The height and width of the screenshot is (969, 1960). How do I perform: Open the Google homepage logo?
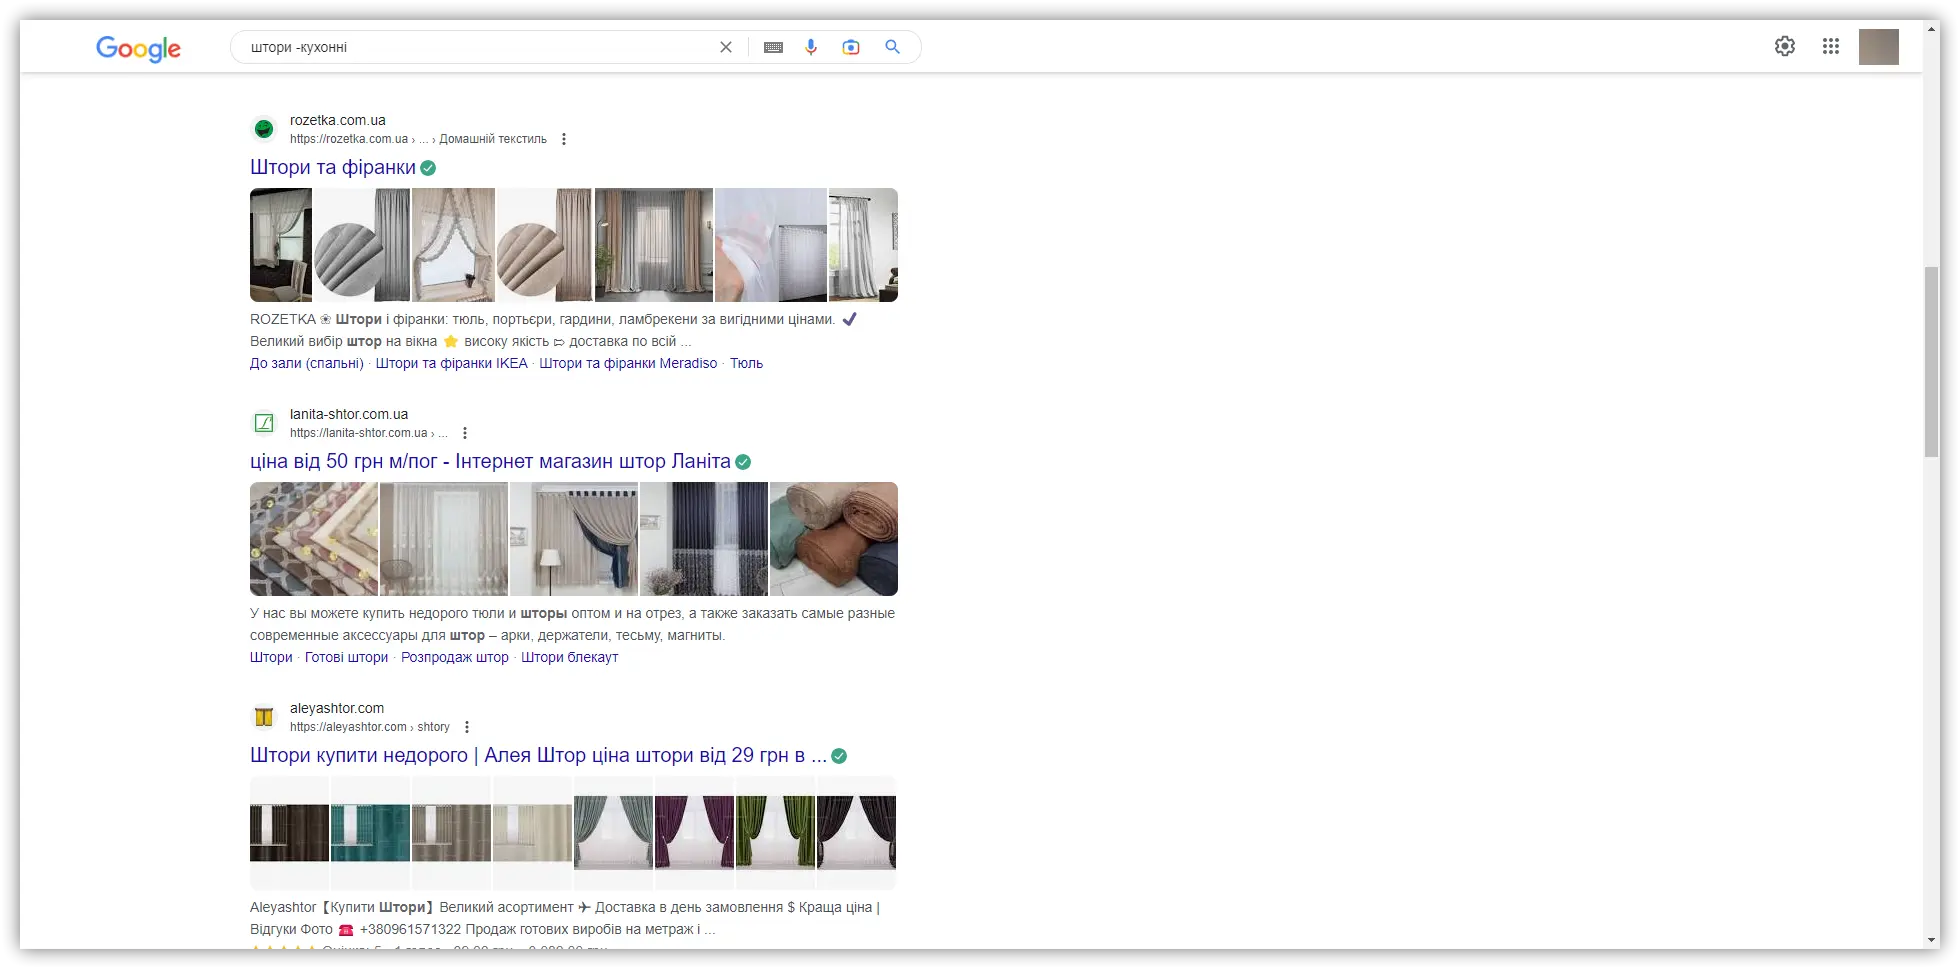[x=138, y=48]
